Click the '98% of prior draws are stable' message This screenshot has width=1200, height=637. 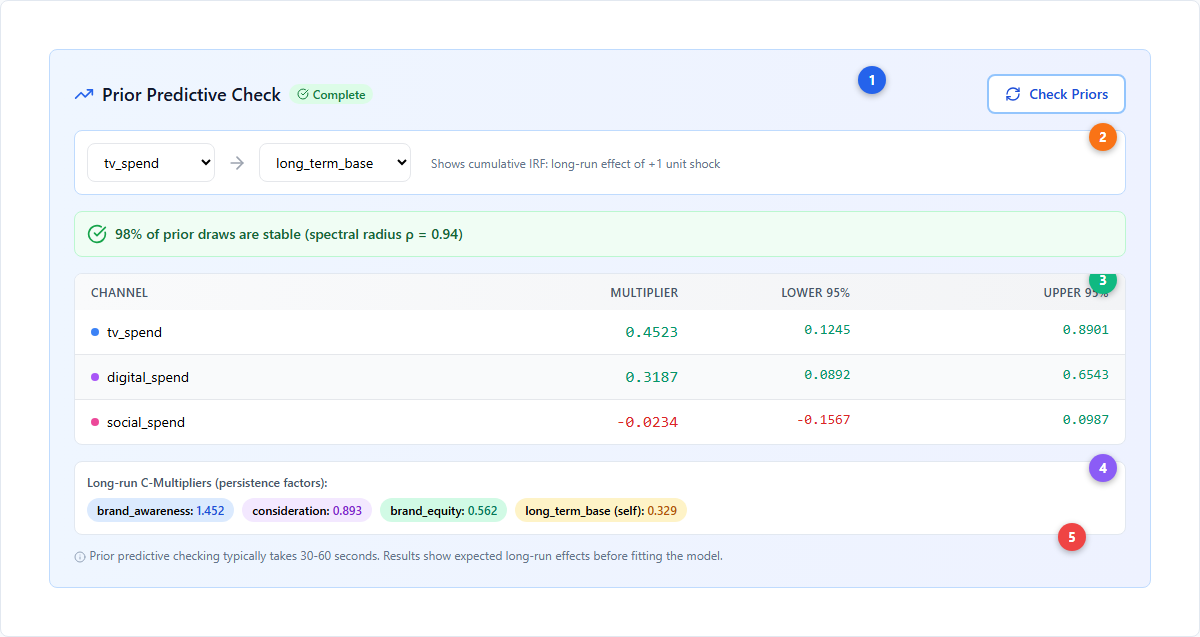[x=289, y=234]
